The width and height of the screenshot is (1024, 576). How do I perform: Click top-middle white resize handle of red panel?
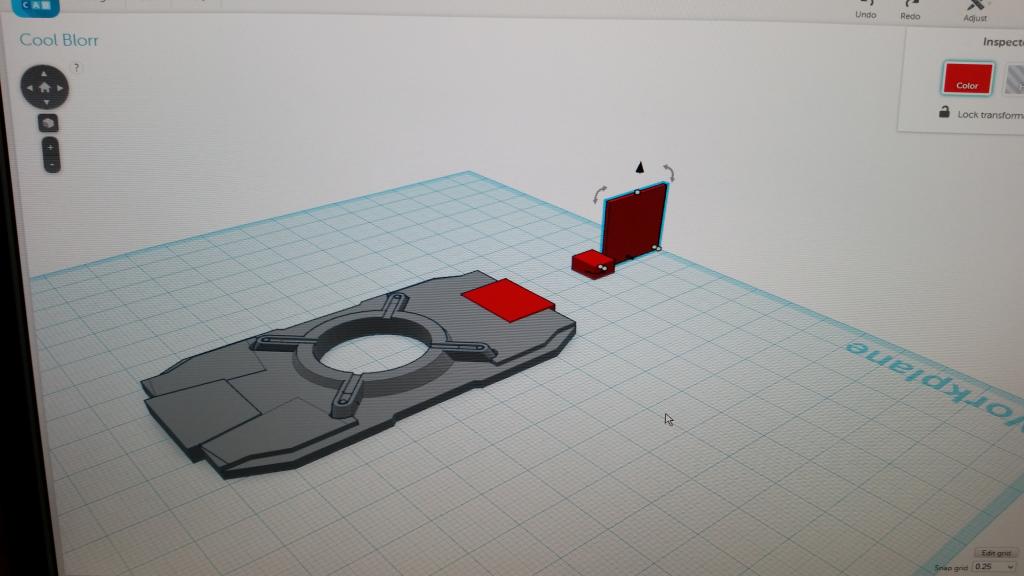point(637,192)
